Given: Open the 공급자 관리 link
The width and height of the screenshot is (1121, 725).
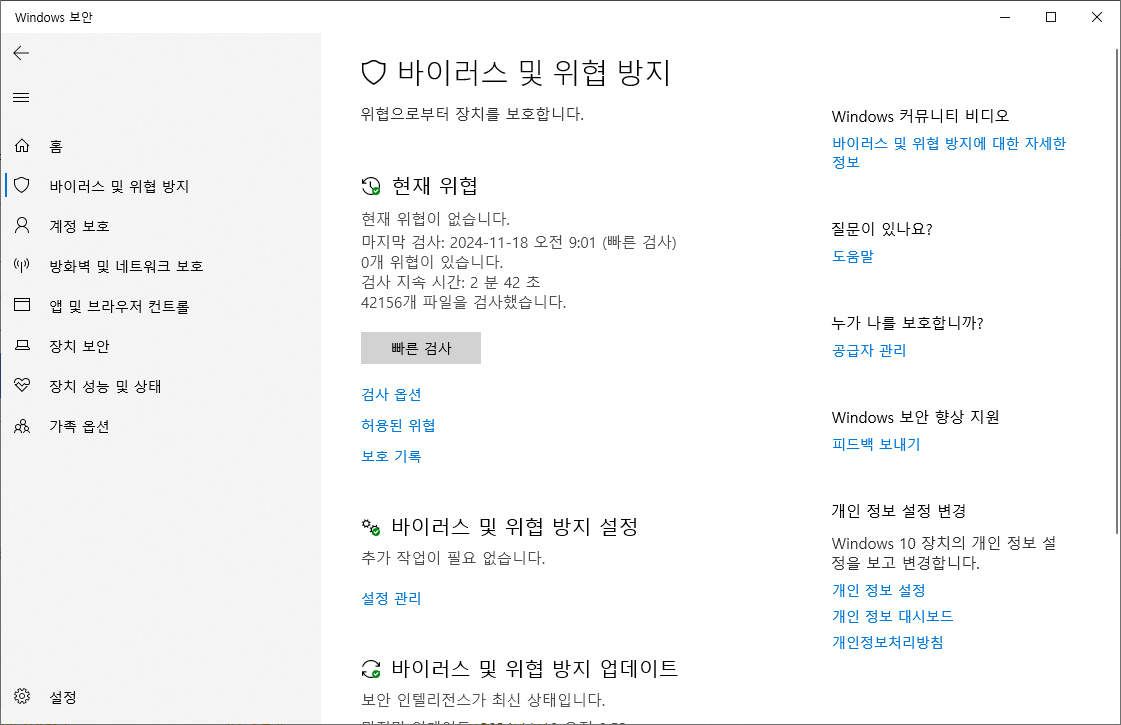Looking at the screenshot, I should coord(869,350).
